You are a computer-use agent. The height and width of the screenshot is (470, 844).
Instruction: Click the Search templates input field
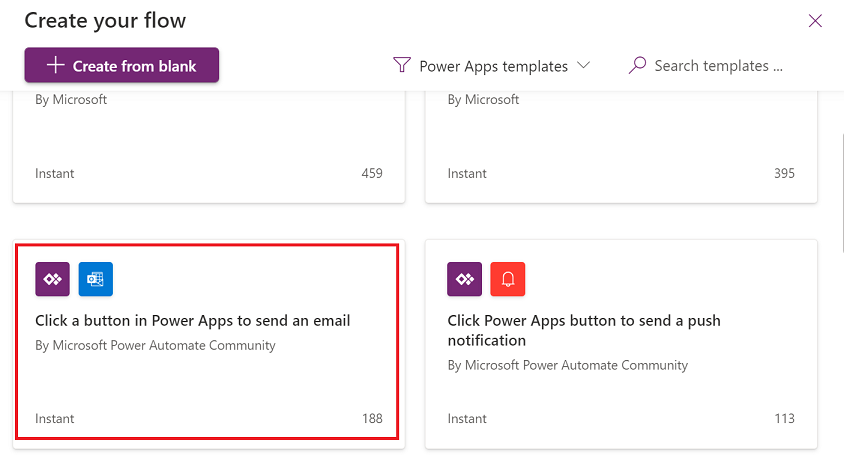(x=718, y=66)
